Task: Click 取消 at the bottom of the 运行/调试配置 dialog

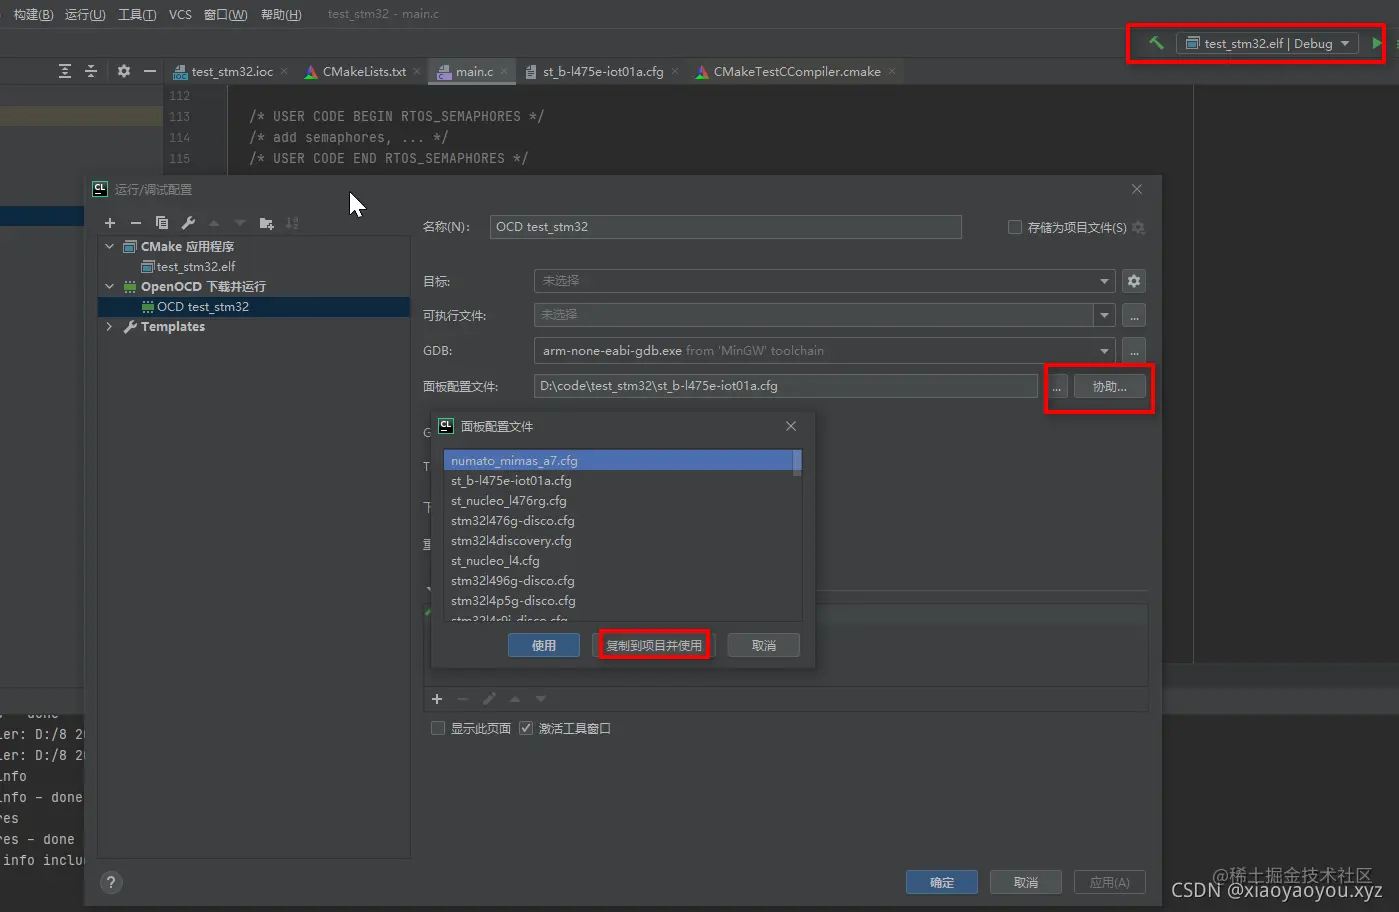Action: tap(1026, 882)
